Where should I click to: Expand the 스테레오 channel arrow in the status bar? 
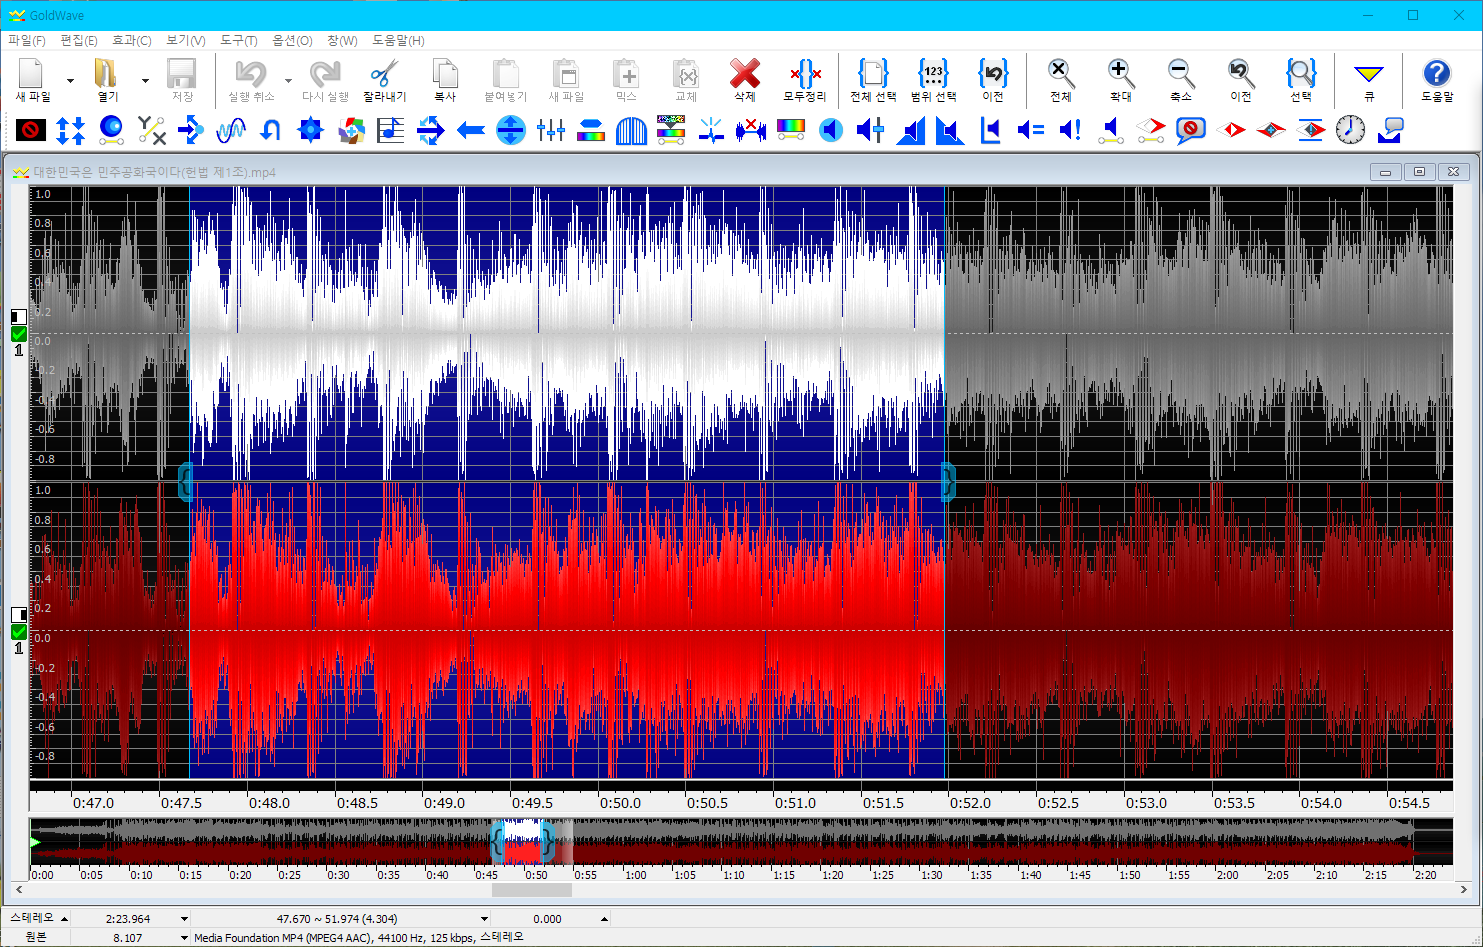[65, 919]
